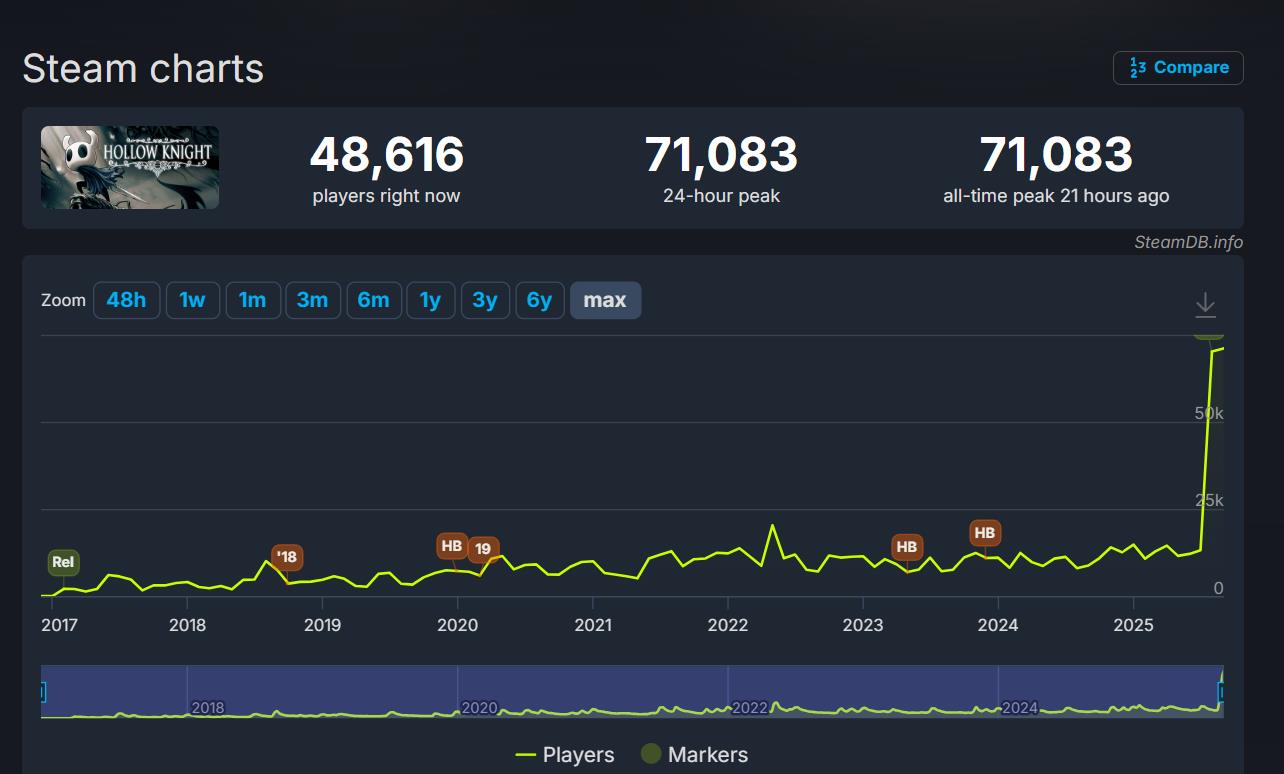
Task: Choose the 3m zoom option
Action: [312, 300]
